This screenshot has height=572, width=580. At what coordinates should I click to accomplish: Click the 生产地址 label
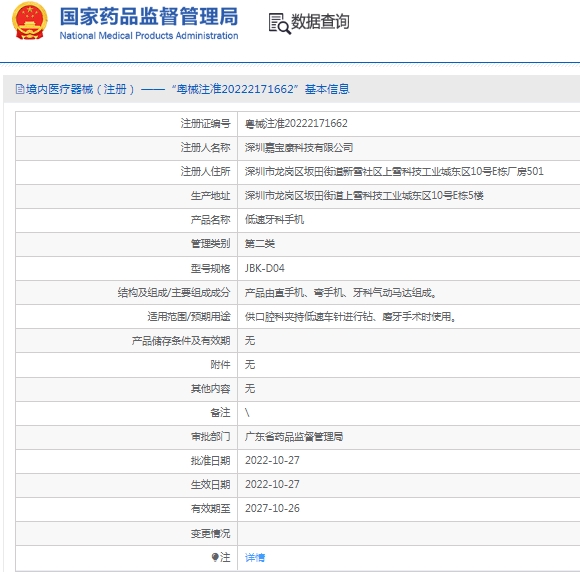[x=210, y=196]
